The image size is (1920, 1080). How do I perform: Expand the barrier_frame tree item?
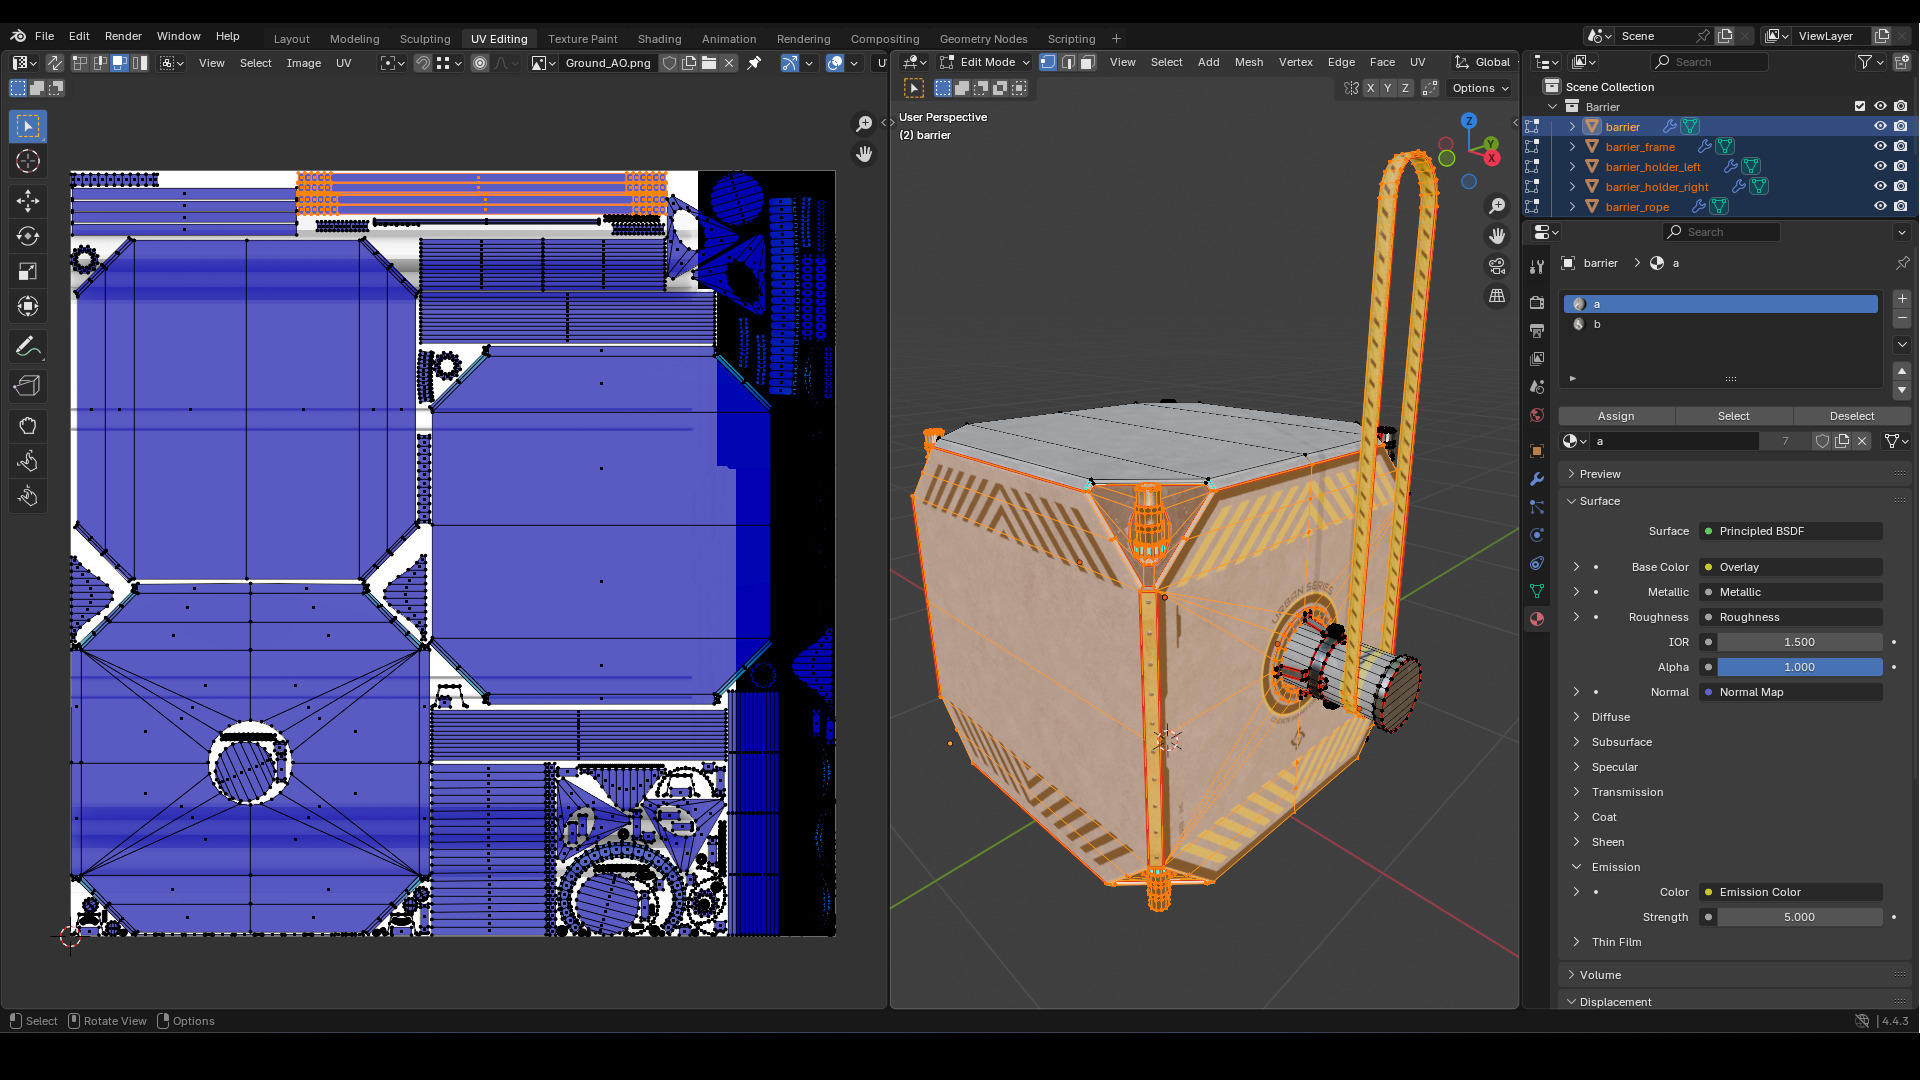(1572, 147)
